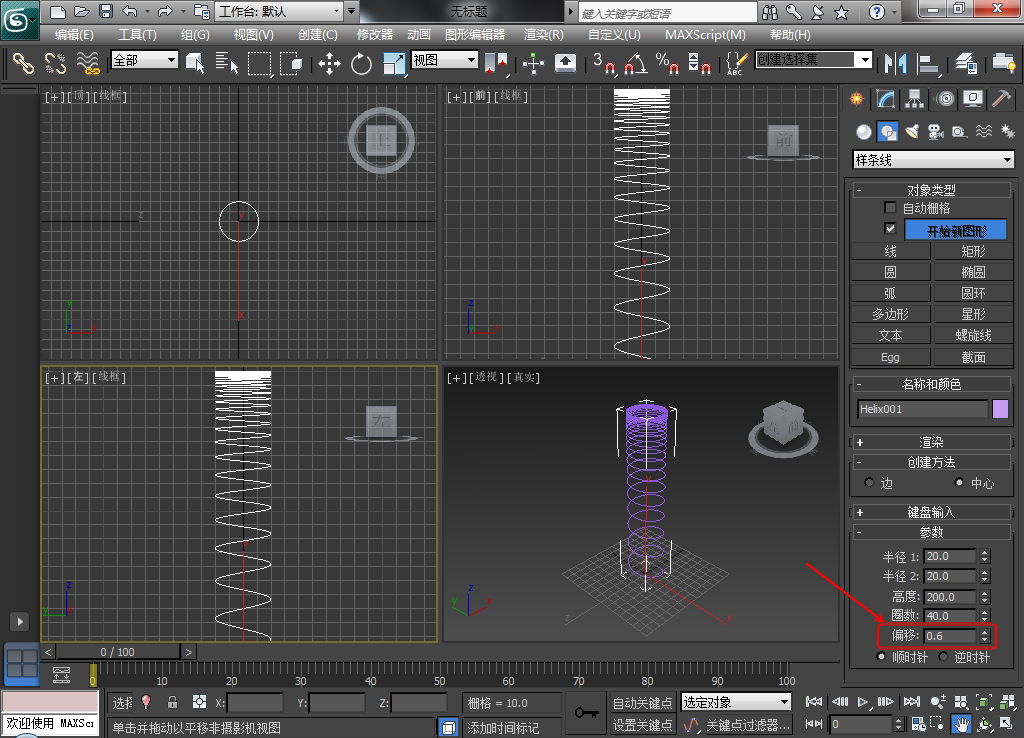Click the Angle Snap toggle icon

coord(634,63)
